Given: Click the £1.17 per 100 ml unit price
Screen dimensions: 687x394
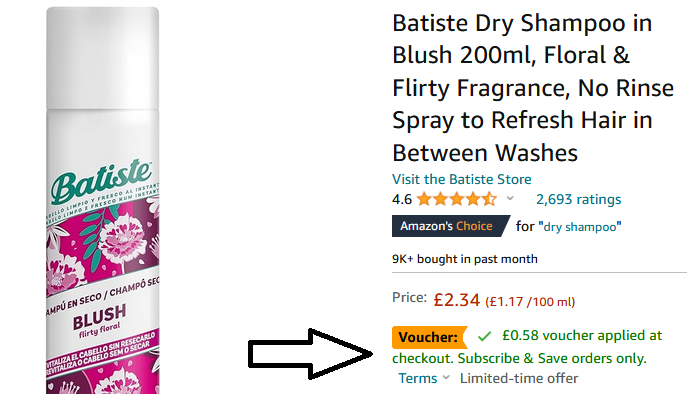Looking at the screenshot, I should pyautogui.click(x=530, y=302).
